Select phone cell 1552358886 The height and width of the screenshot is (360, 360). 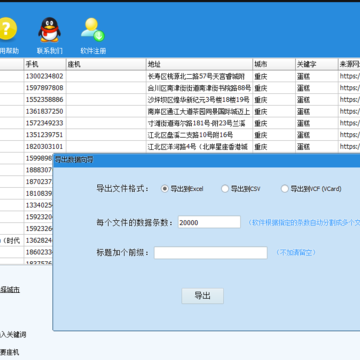(45, 99)
